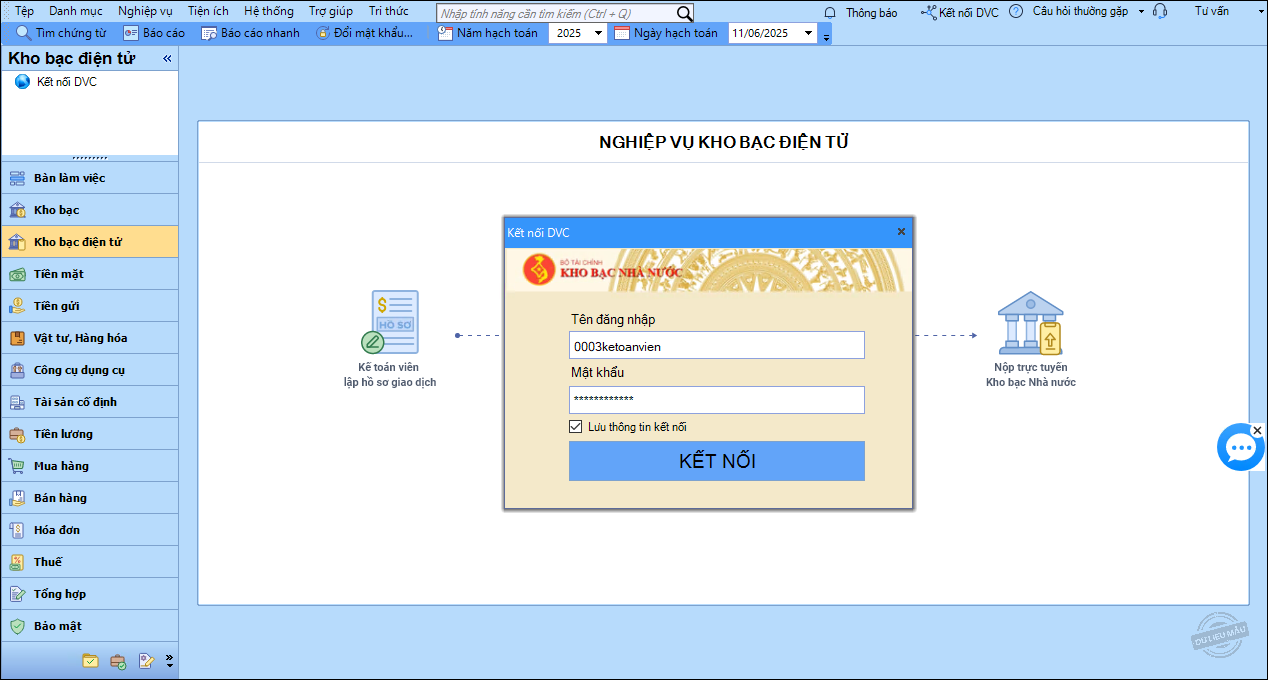1268x680 pixels.
Task: Open Bàn làm việc in sidebar
Action: (90, 178)
